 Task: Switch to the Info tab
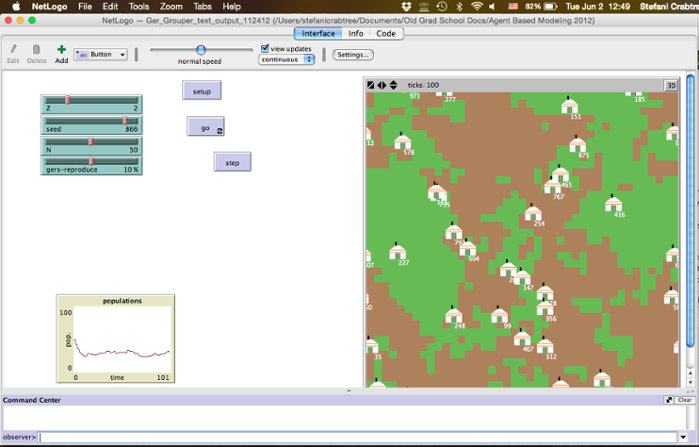[356, 33]
